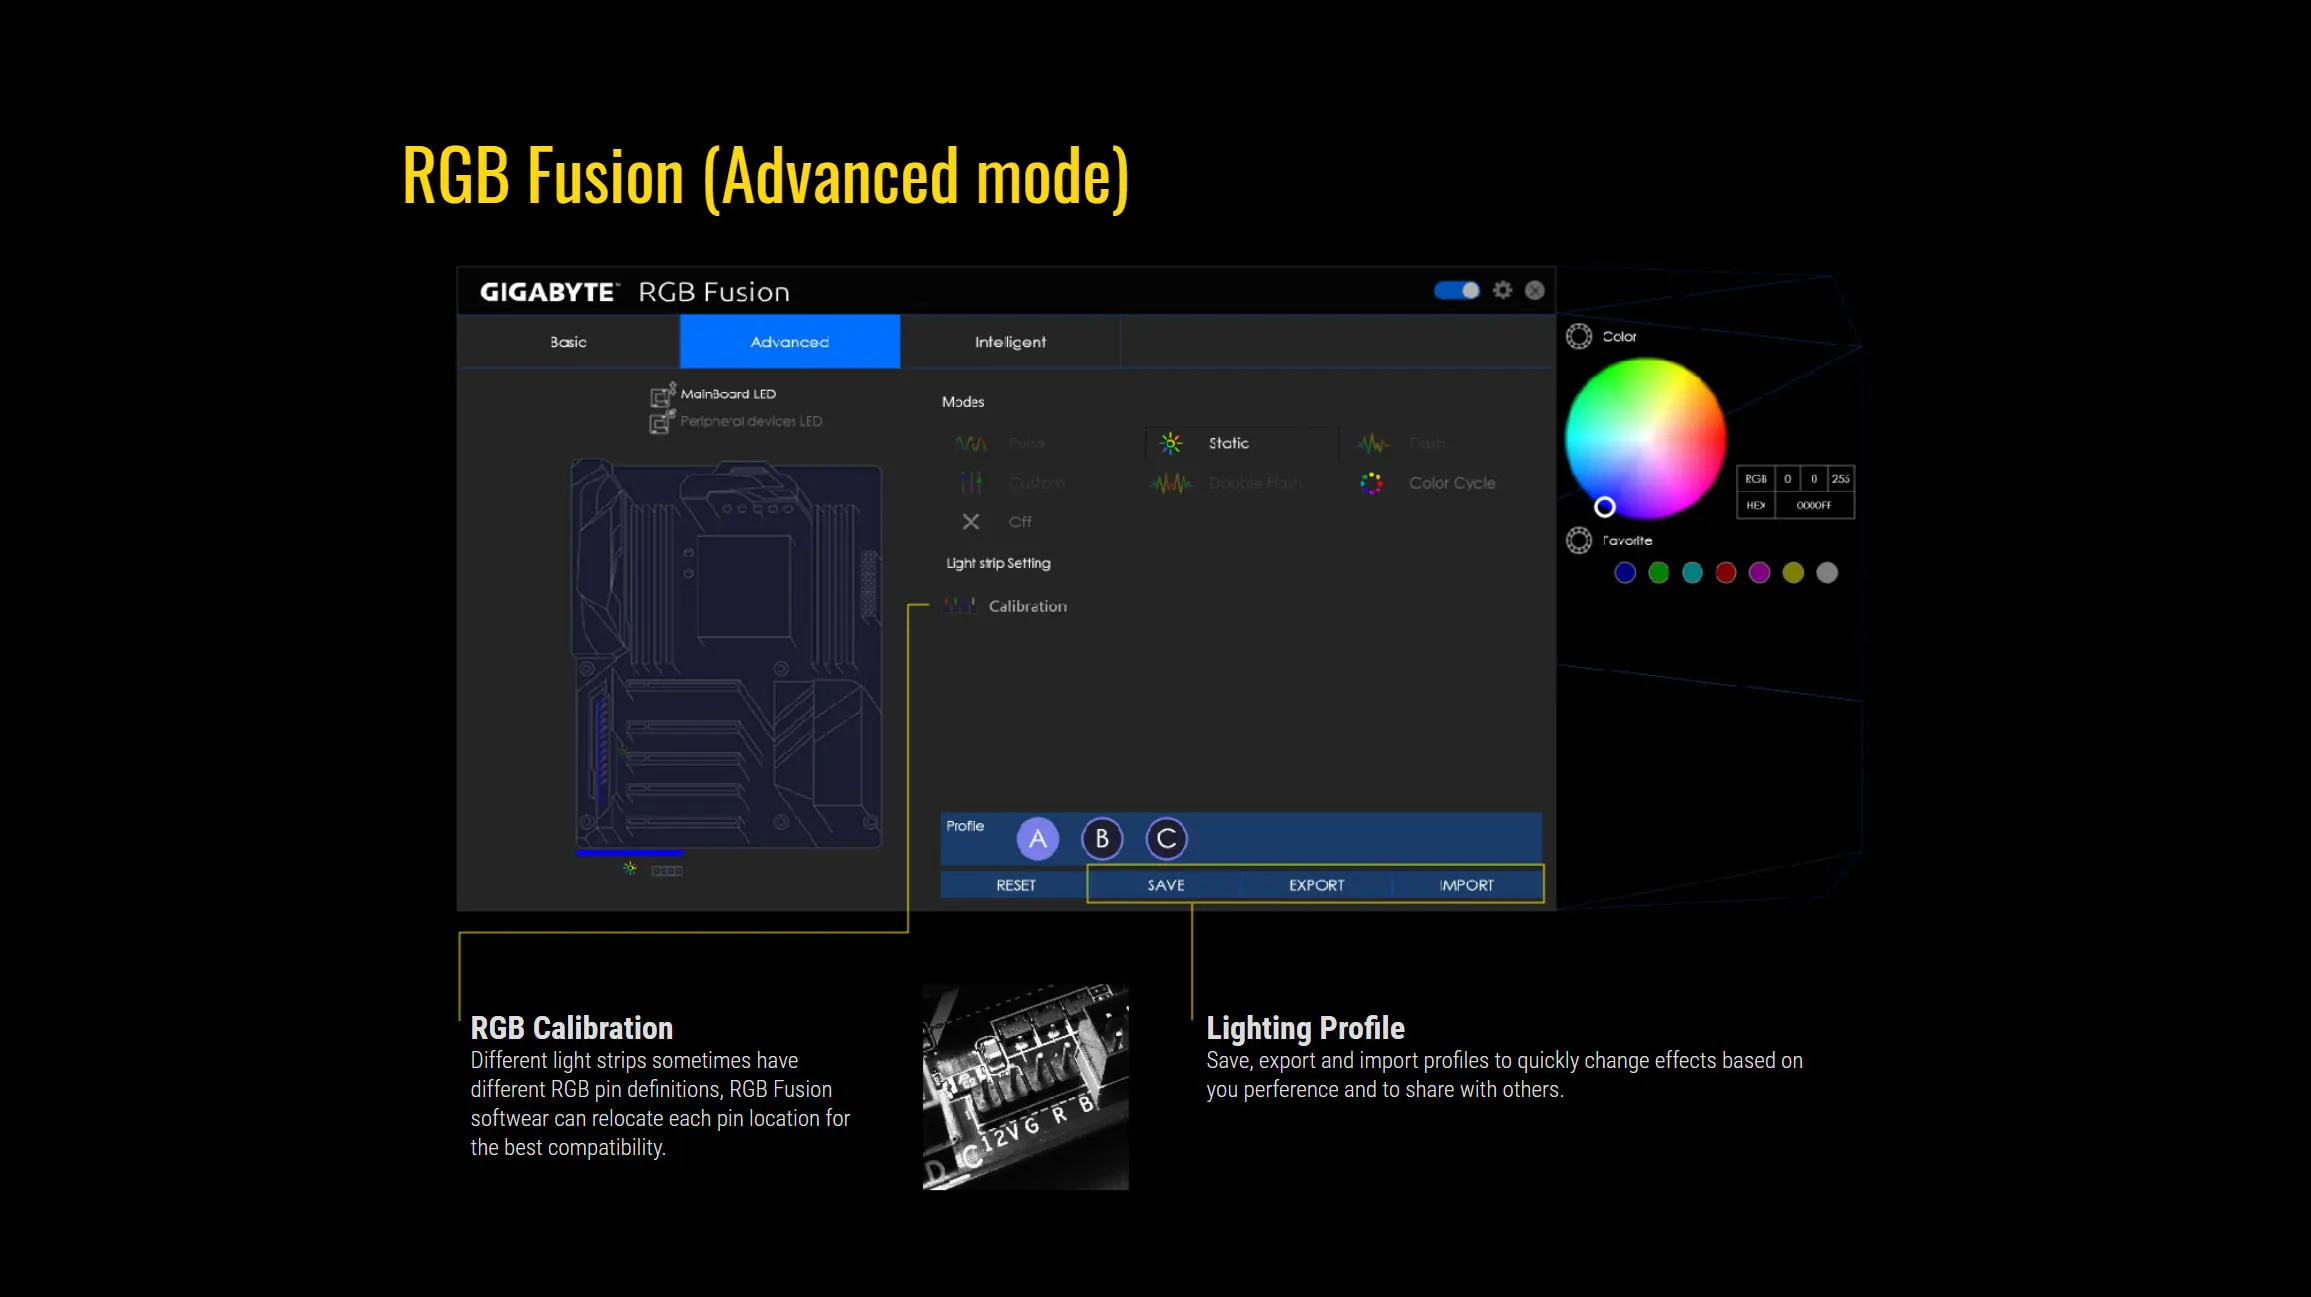The height and width of the screenshot is (1297, 2311).
Task: Click the 'Light strip Setting' label
Action: coord(998,563)
